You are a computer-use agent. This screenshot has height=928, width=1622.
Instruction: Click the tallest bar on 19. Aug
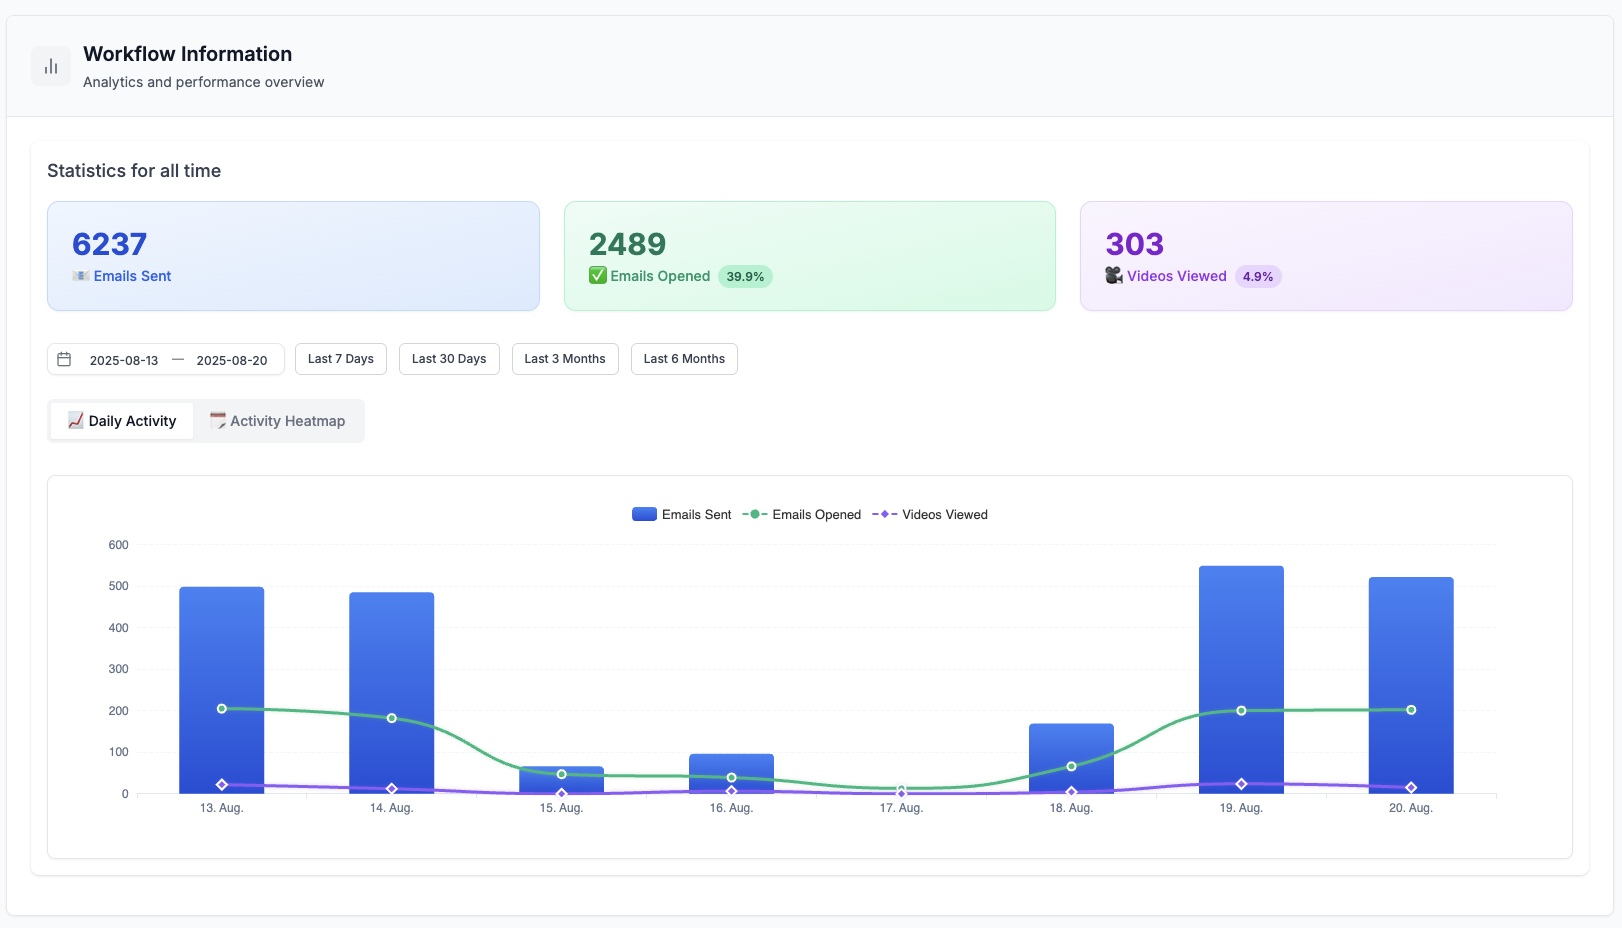point(1240,680)
